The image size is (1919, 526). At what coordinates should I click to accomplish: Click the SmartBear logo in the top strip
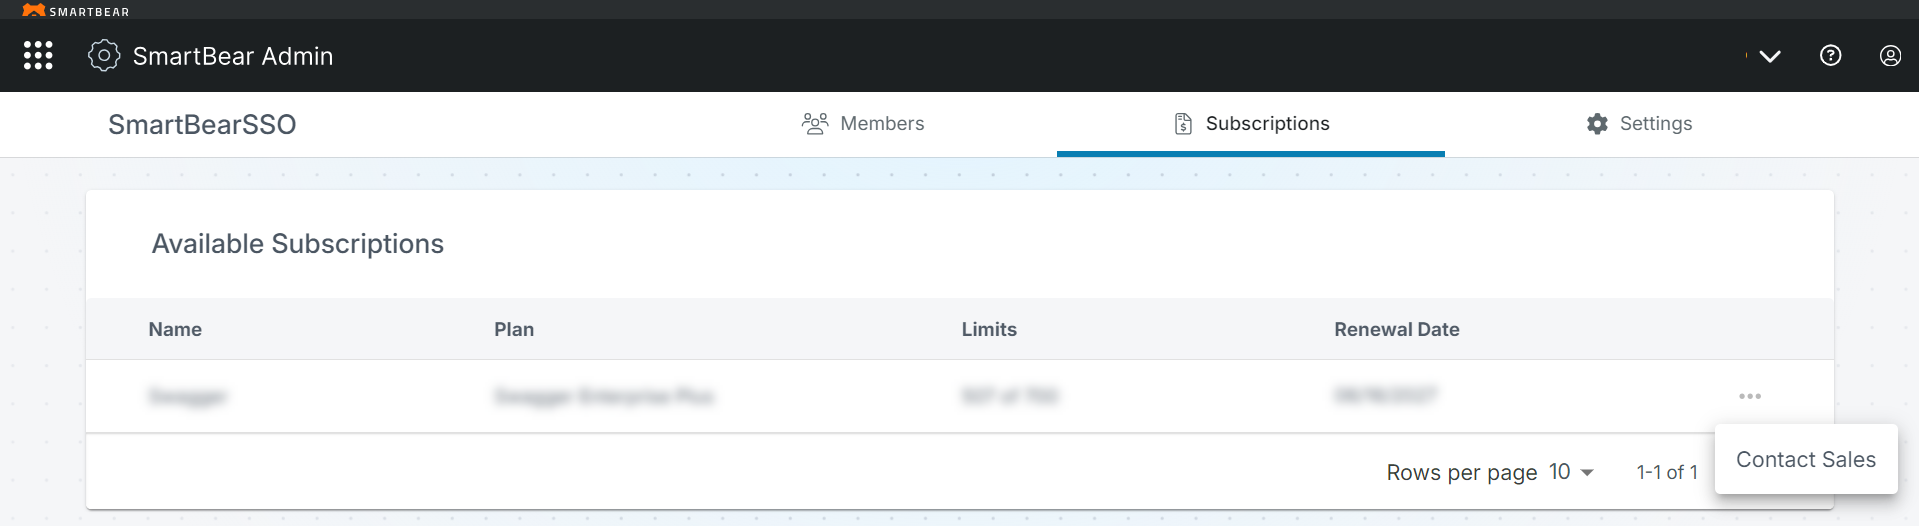(76, 11)
